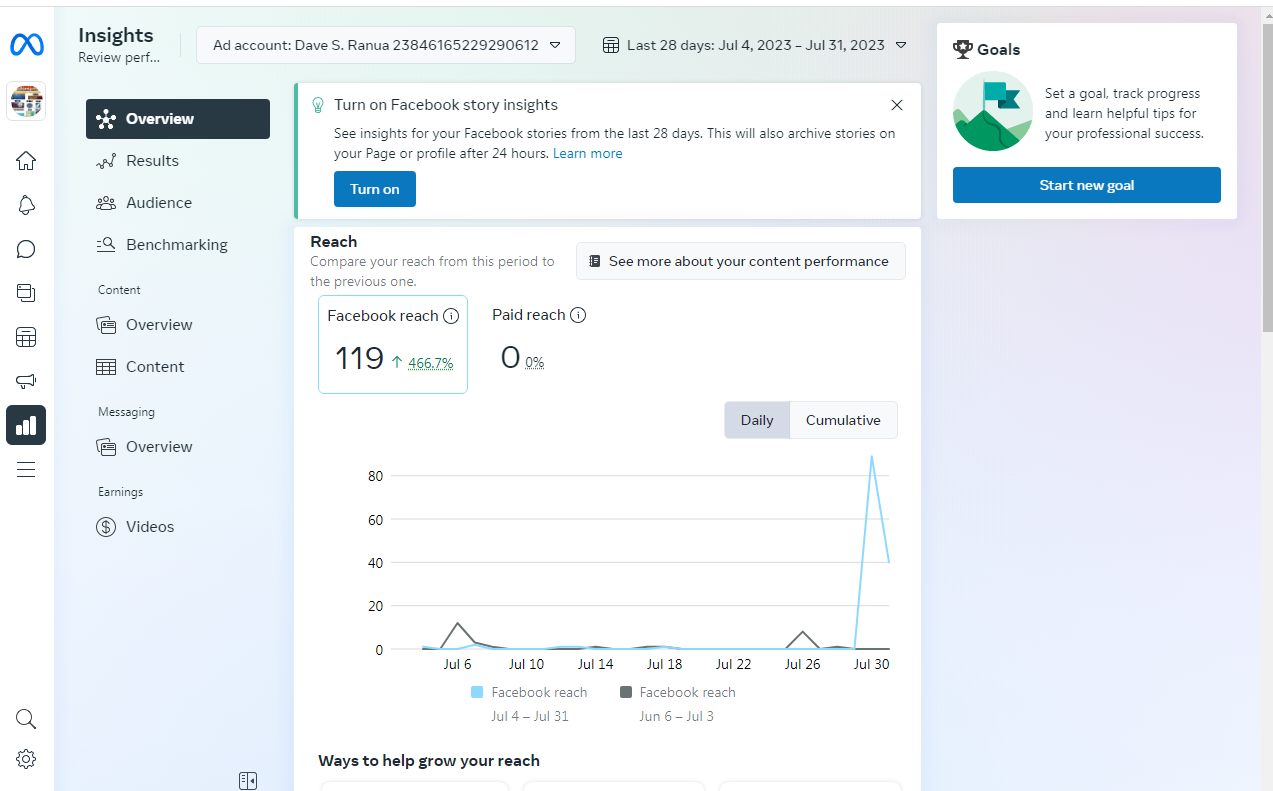Click the Insights page title
Viewport: 1273px width, 791px height.
coord(116,35)
